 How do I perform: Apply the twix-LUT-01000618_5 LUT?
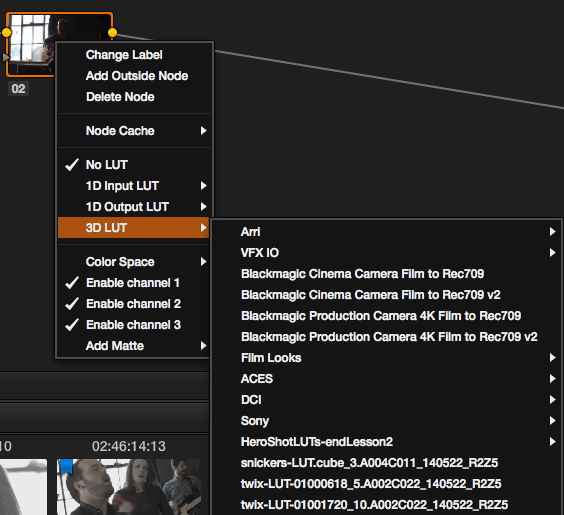click(x=386, y=484)
